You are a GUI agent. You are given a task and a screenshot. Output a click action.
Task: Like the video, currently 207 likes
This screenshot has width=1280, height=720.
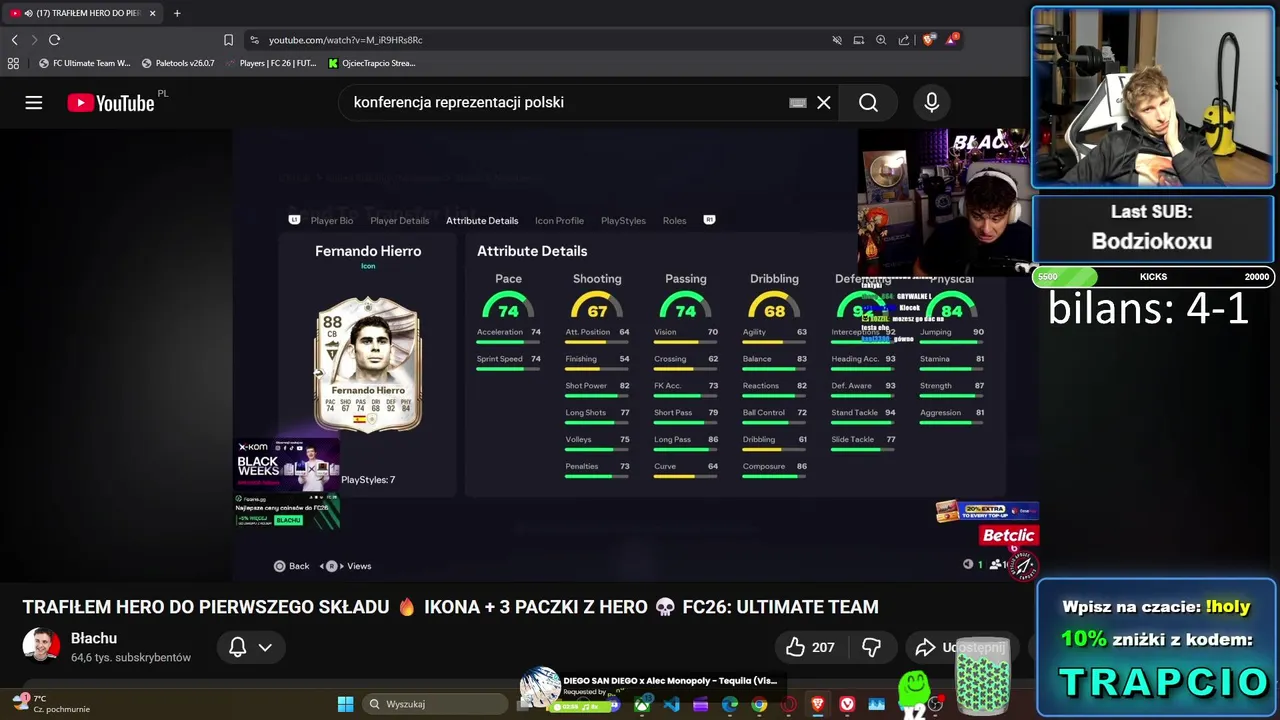(810, 647)
